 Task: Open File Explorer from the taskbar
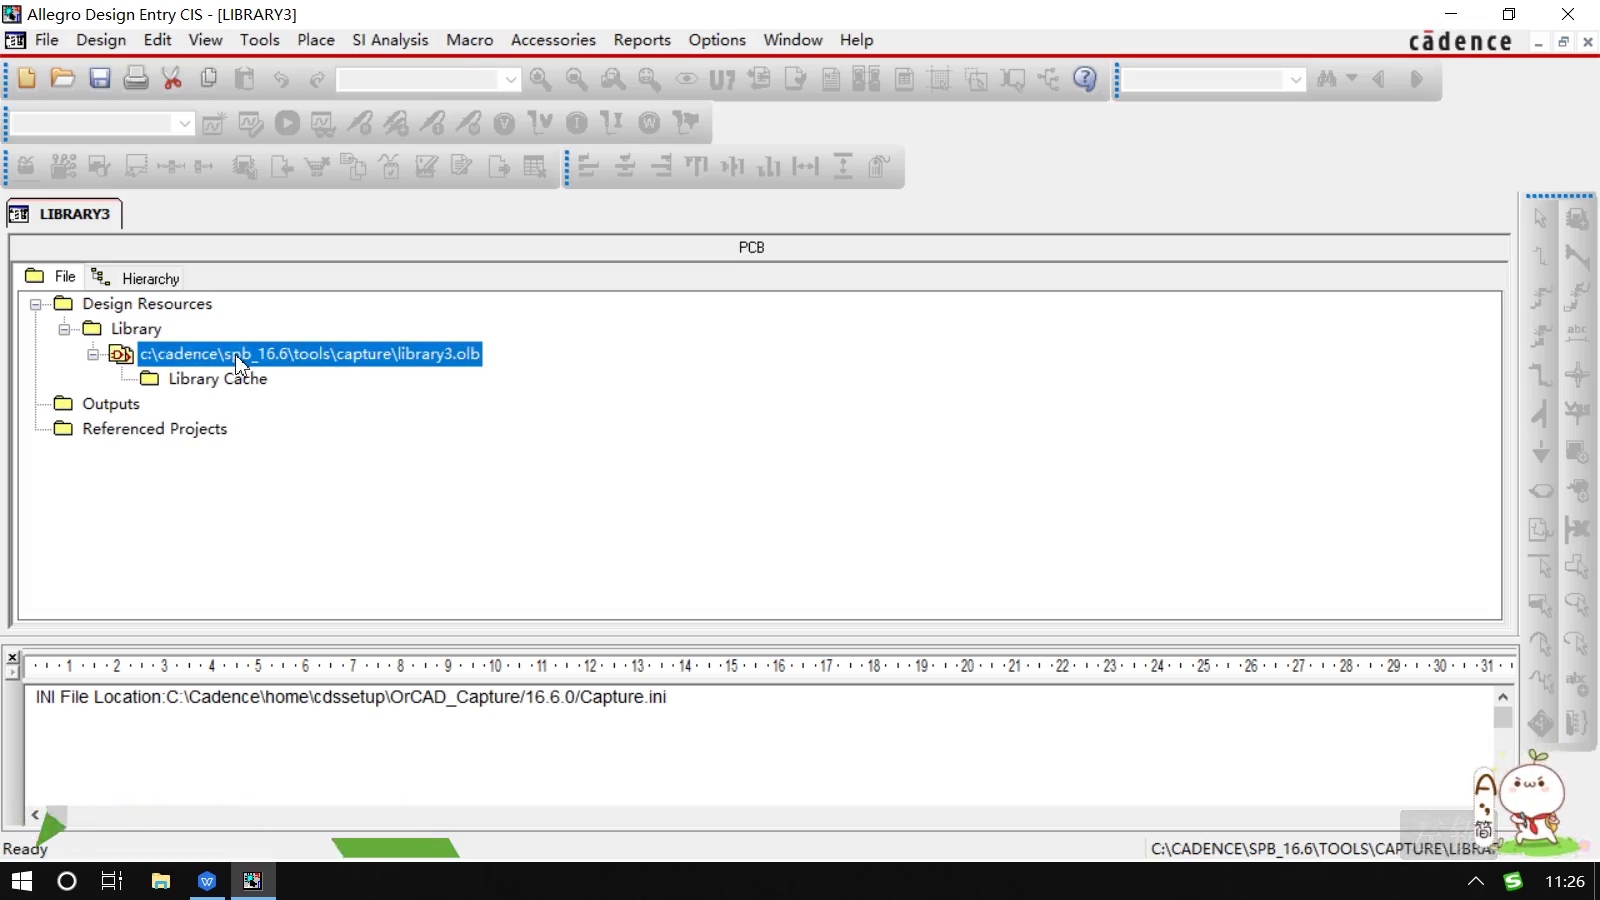160,881
